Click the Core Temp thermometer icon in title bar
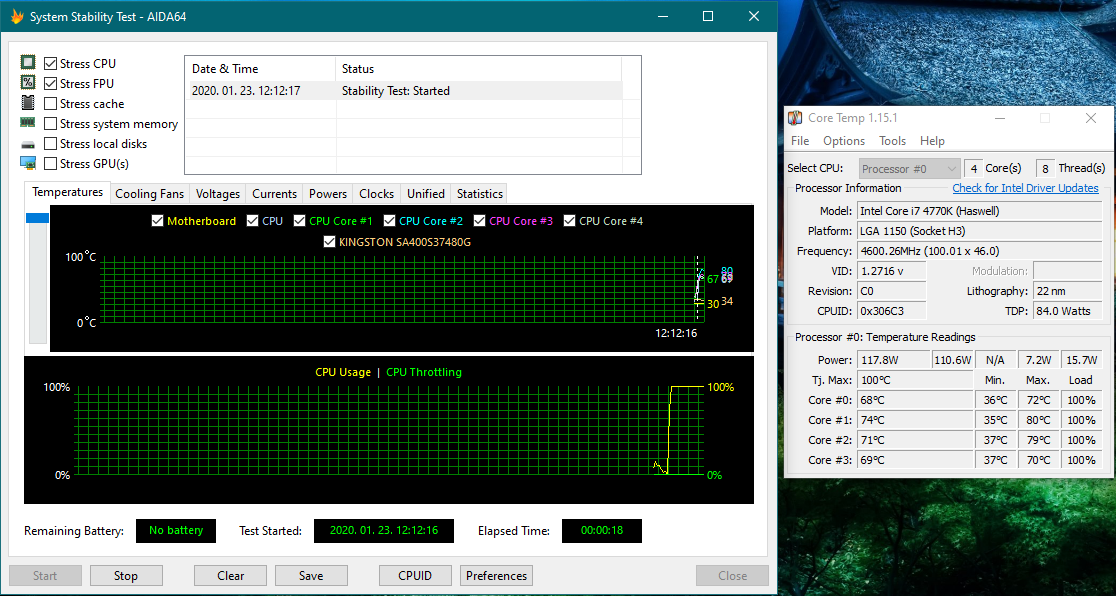This screenshot has height=596, width=1116. click(x=795, y=117)
